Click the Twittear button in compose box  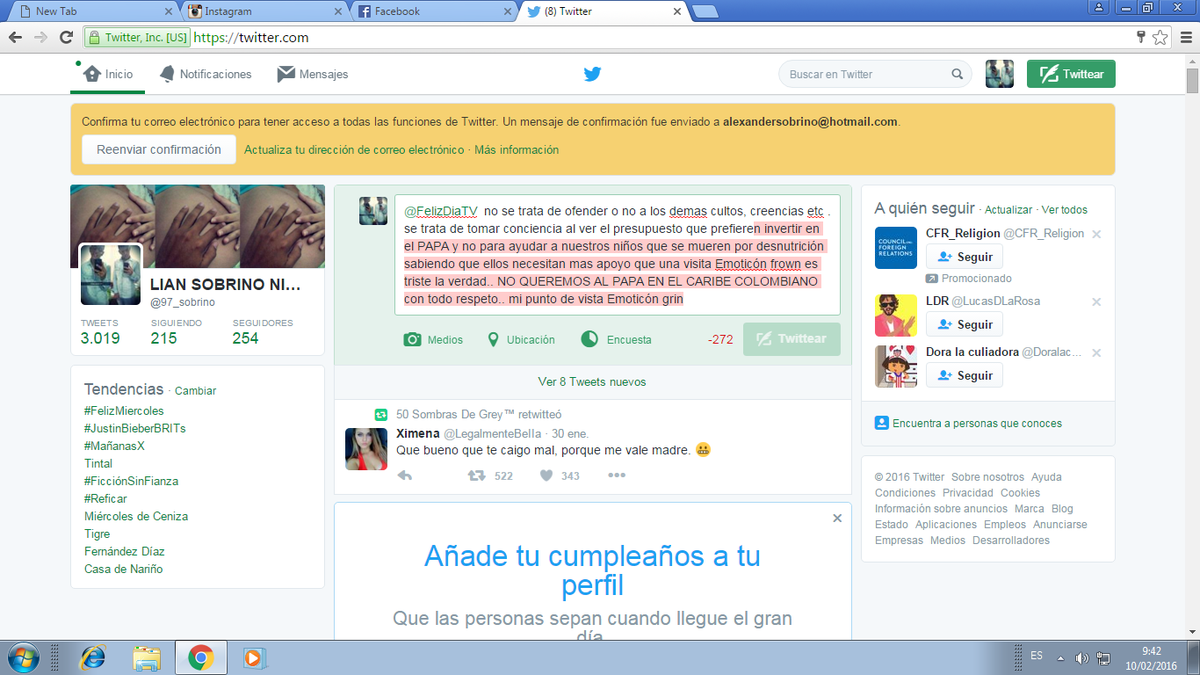point(791,339)
